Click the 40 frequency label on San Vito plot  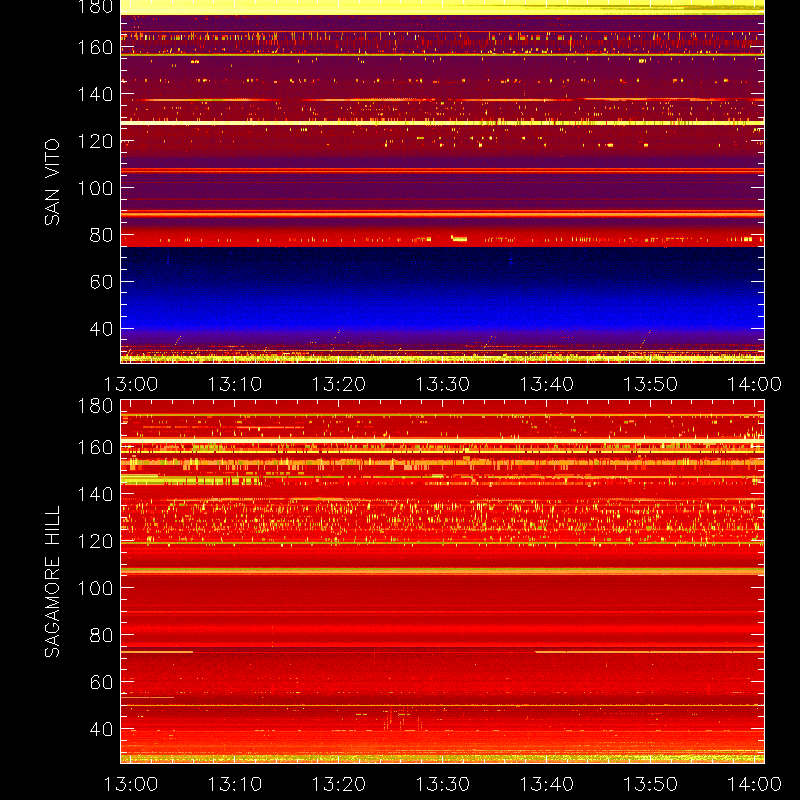click(102, 329)
